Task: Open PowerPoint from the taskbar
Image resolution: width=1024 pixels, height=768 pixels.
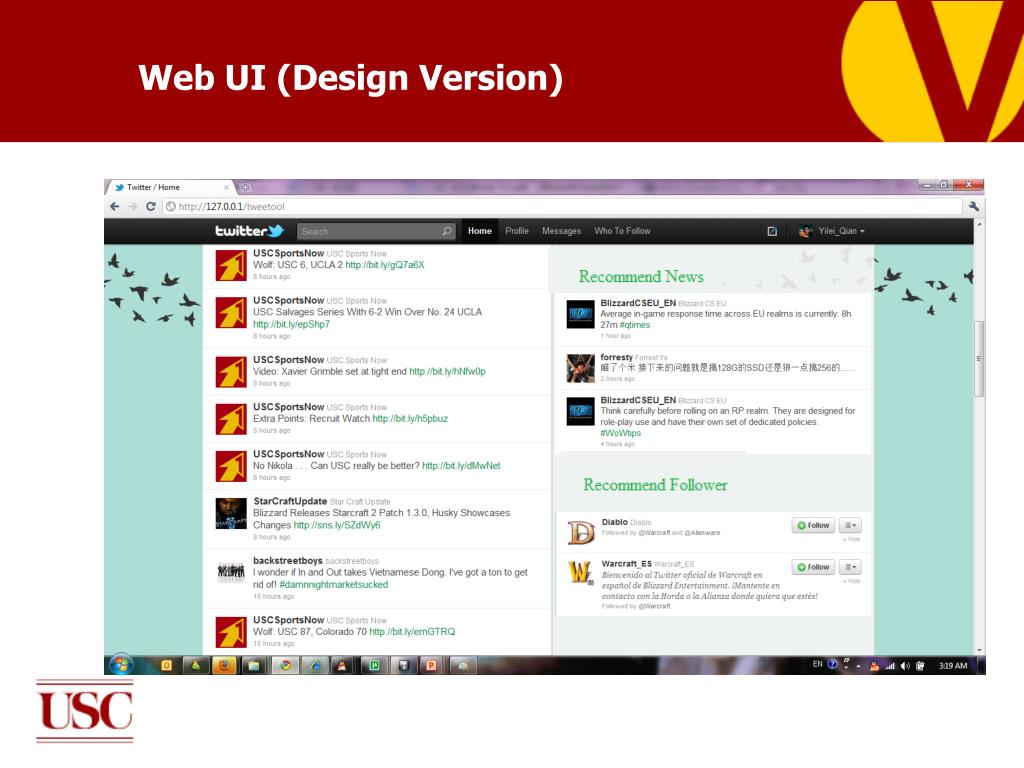Action: pyautogui.click(x=430, y=665)
